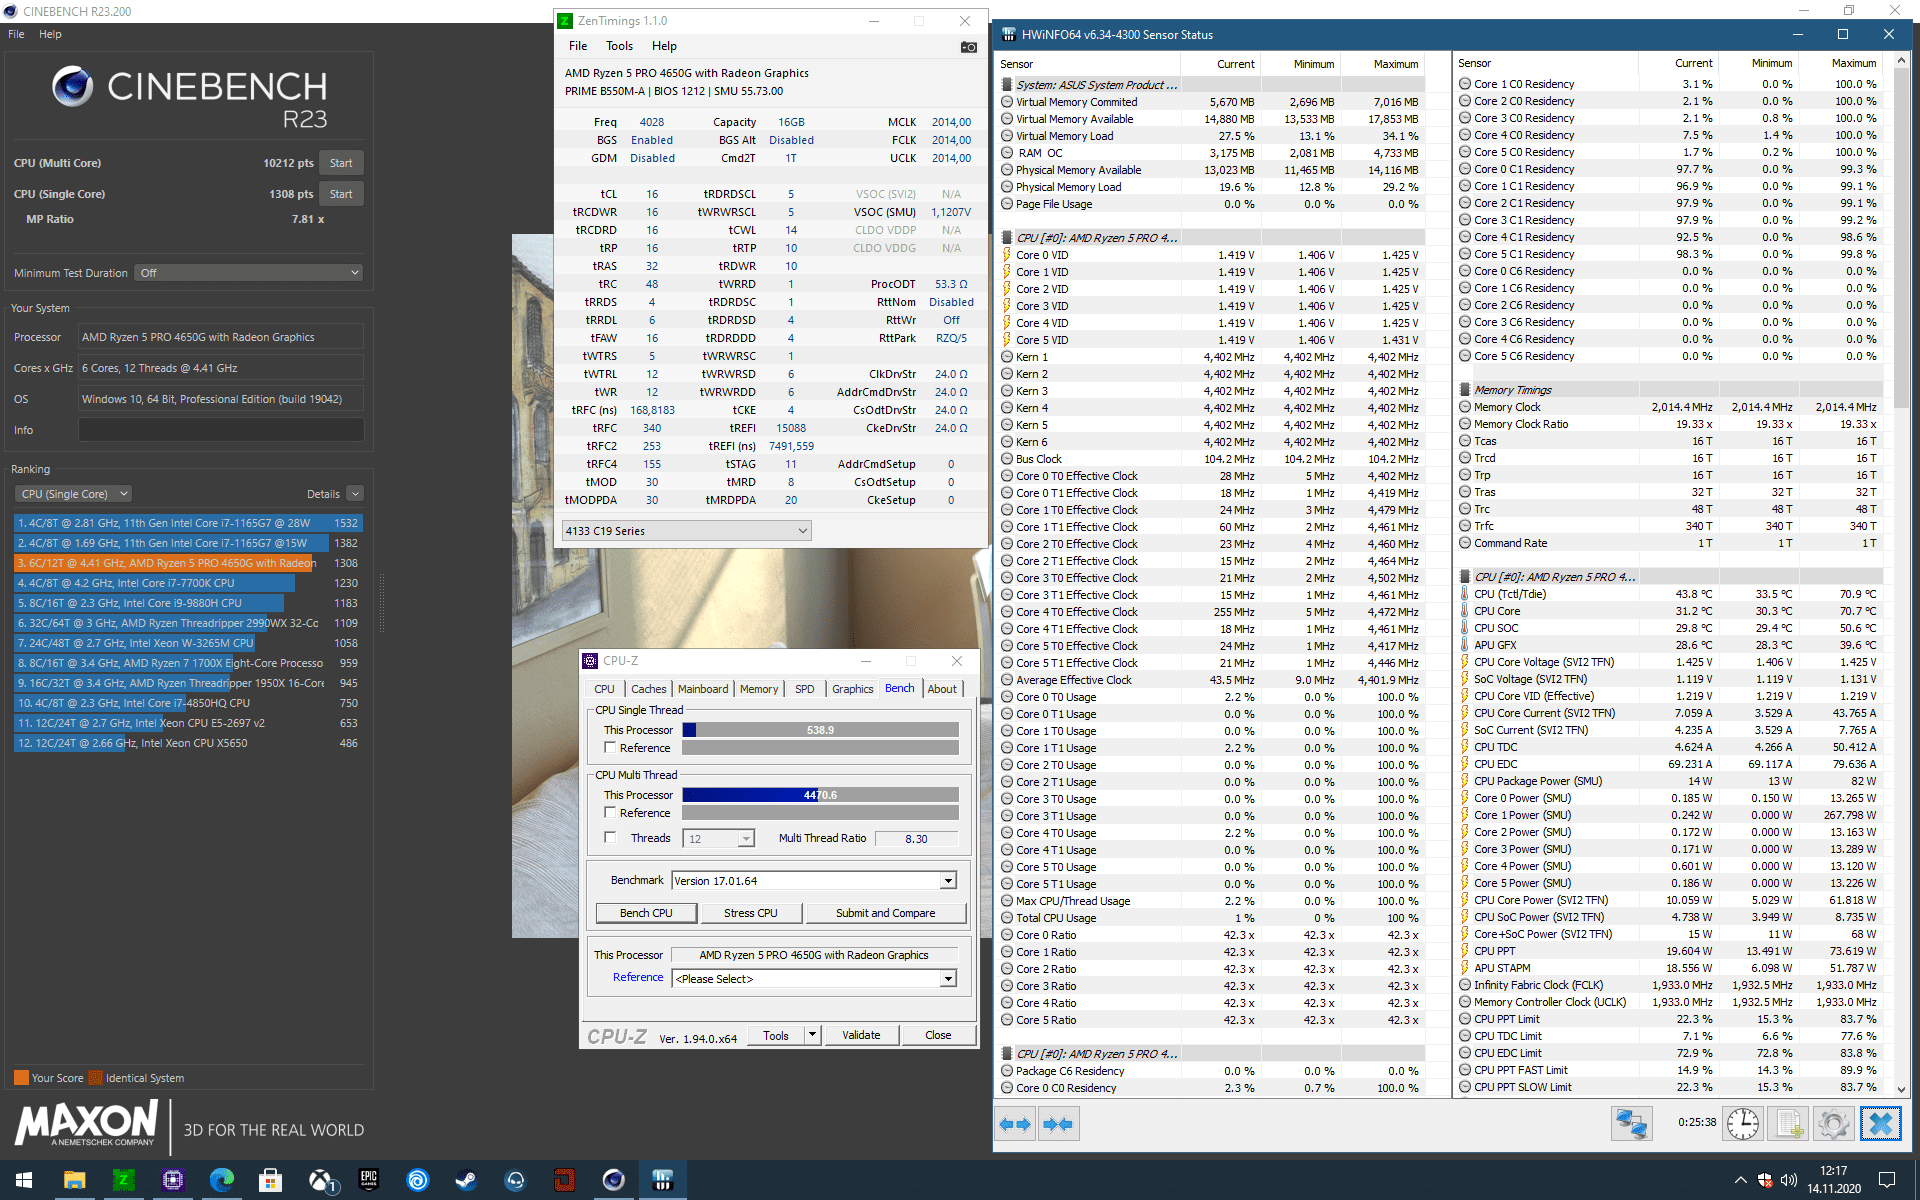
Task: Open Windows Start menu
Action: 24,1180
